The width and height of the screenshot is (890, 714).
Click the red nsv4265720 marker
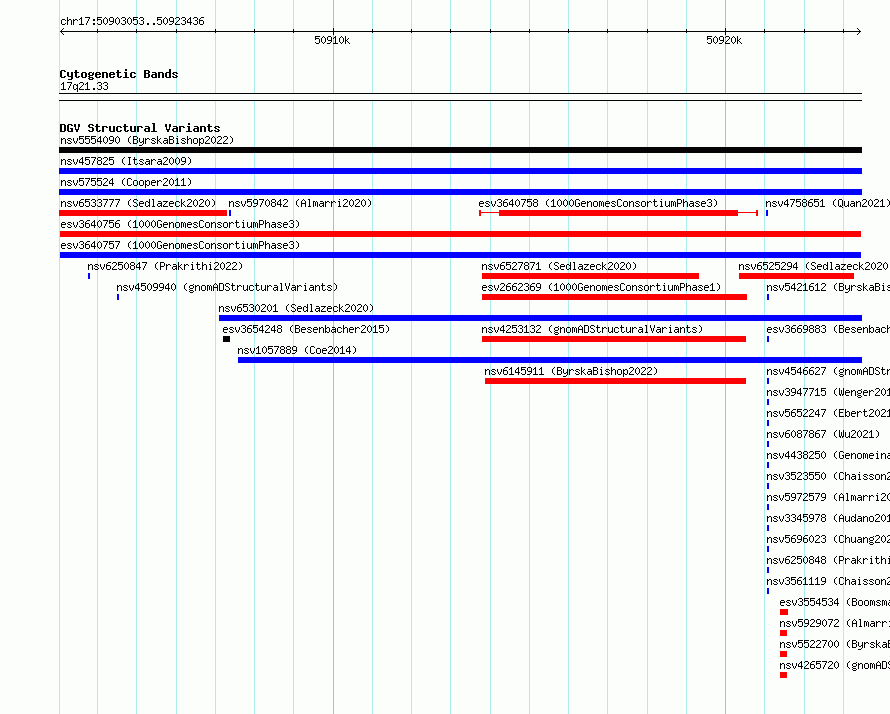tap(783, 675)
